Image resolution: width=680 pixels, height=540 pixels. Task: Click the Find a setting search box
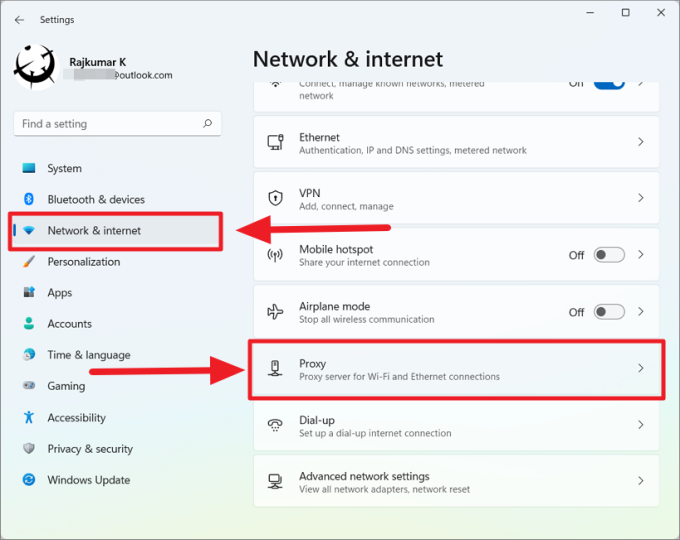point(108,124)
